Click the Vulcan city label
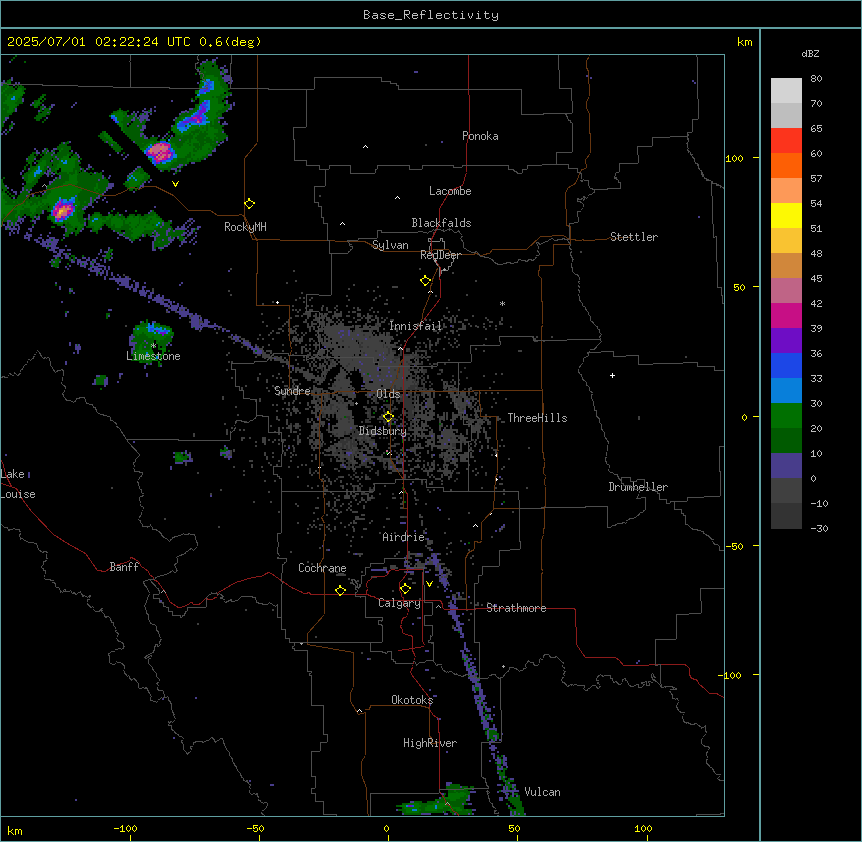This screenshot has width=862, height=842. coord(542,792)
